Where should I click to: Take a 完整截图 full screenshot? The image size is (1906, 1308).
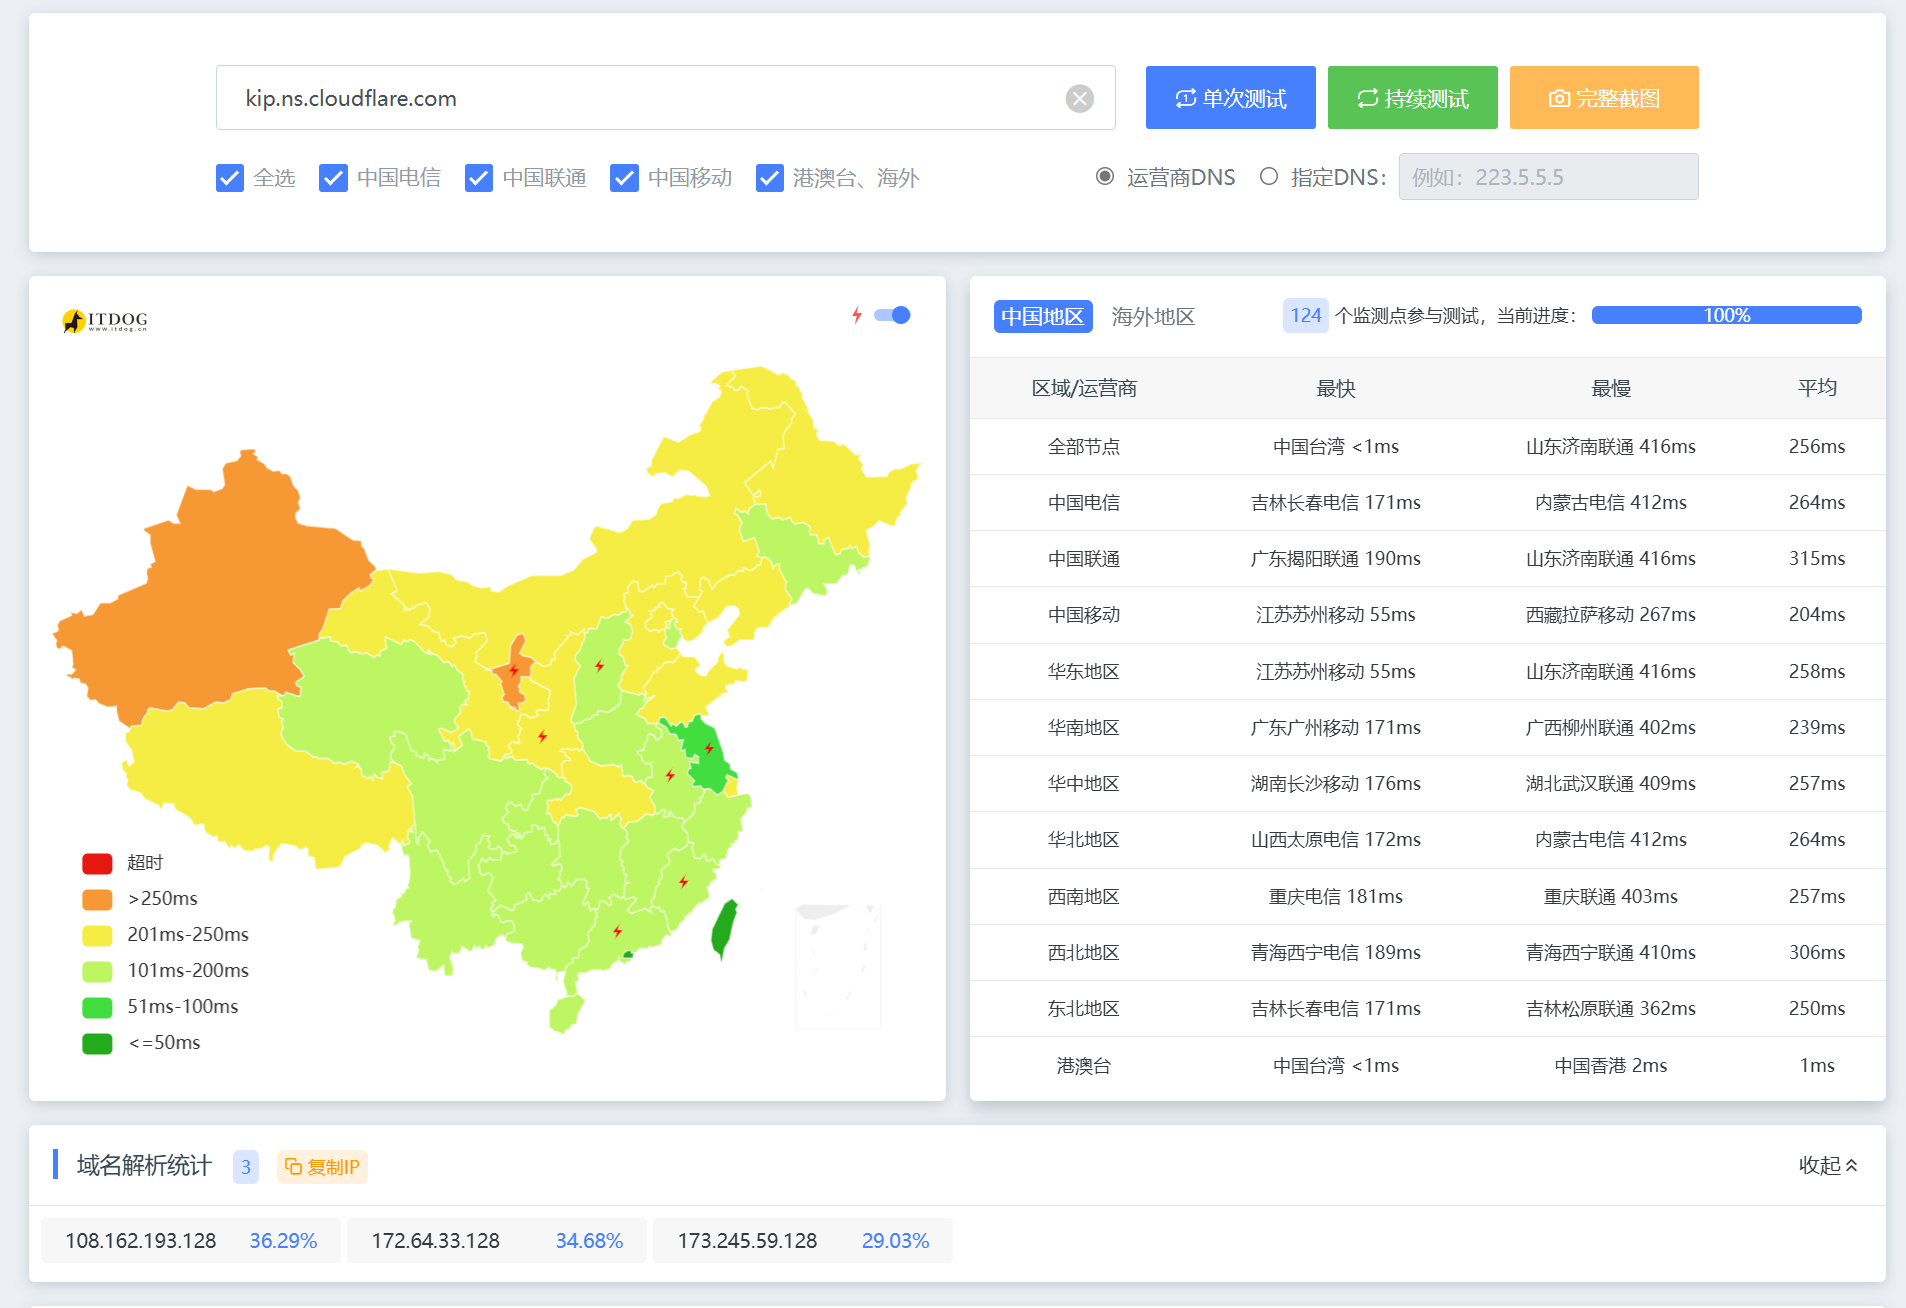[1604, 98]
